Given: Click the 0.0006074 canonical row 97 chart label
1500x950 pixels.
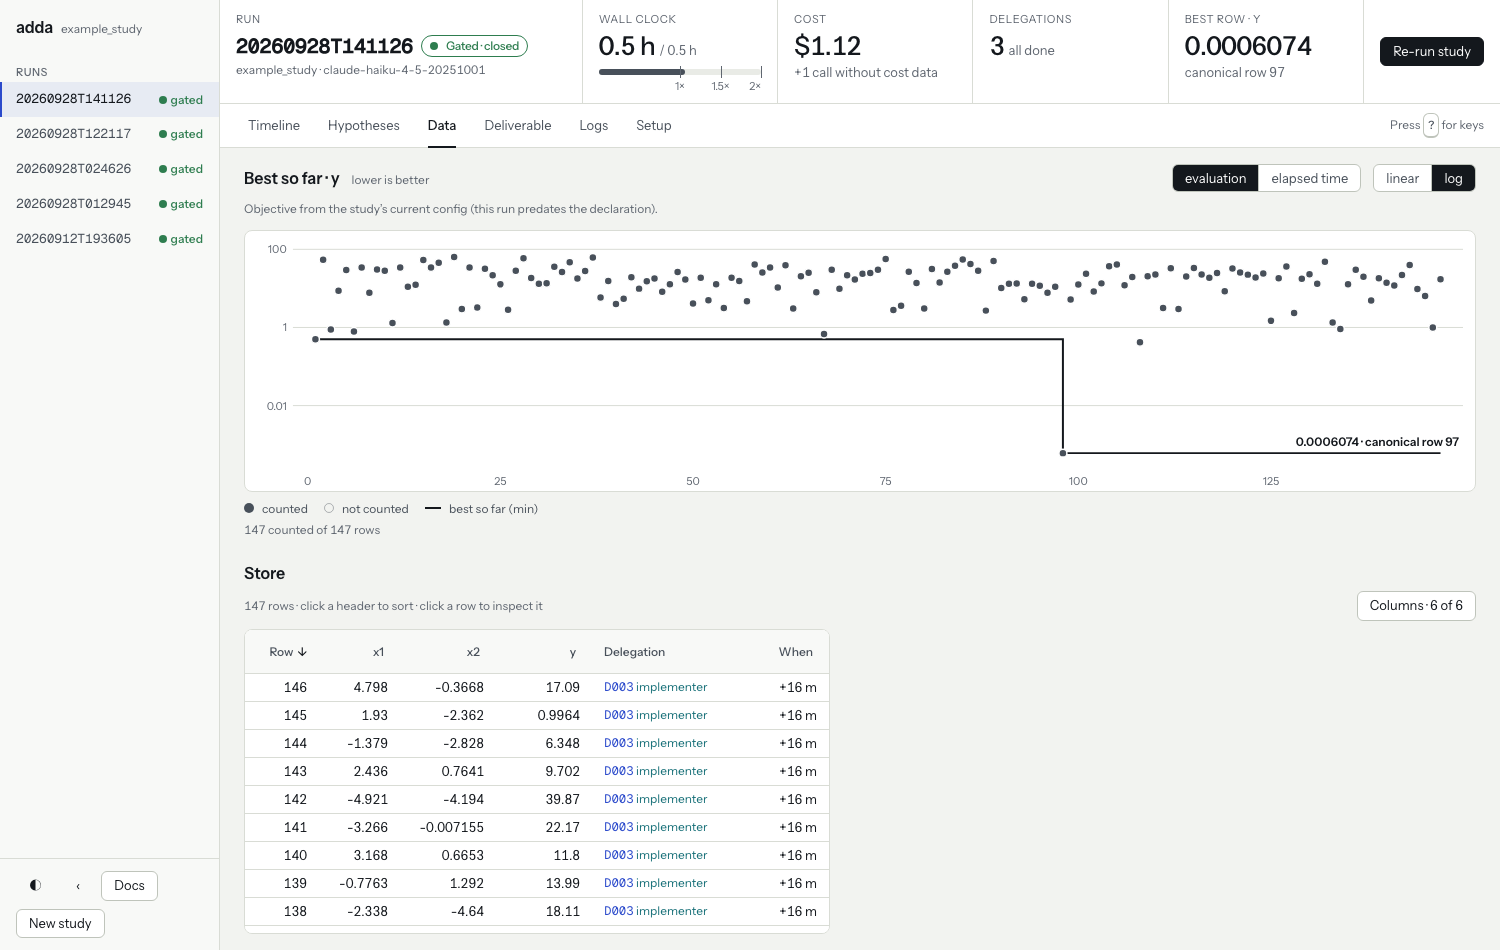Looking at the screenshot, I should coord(1377,442).
